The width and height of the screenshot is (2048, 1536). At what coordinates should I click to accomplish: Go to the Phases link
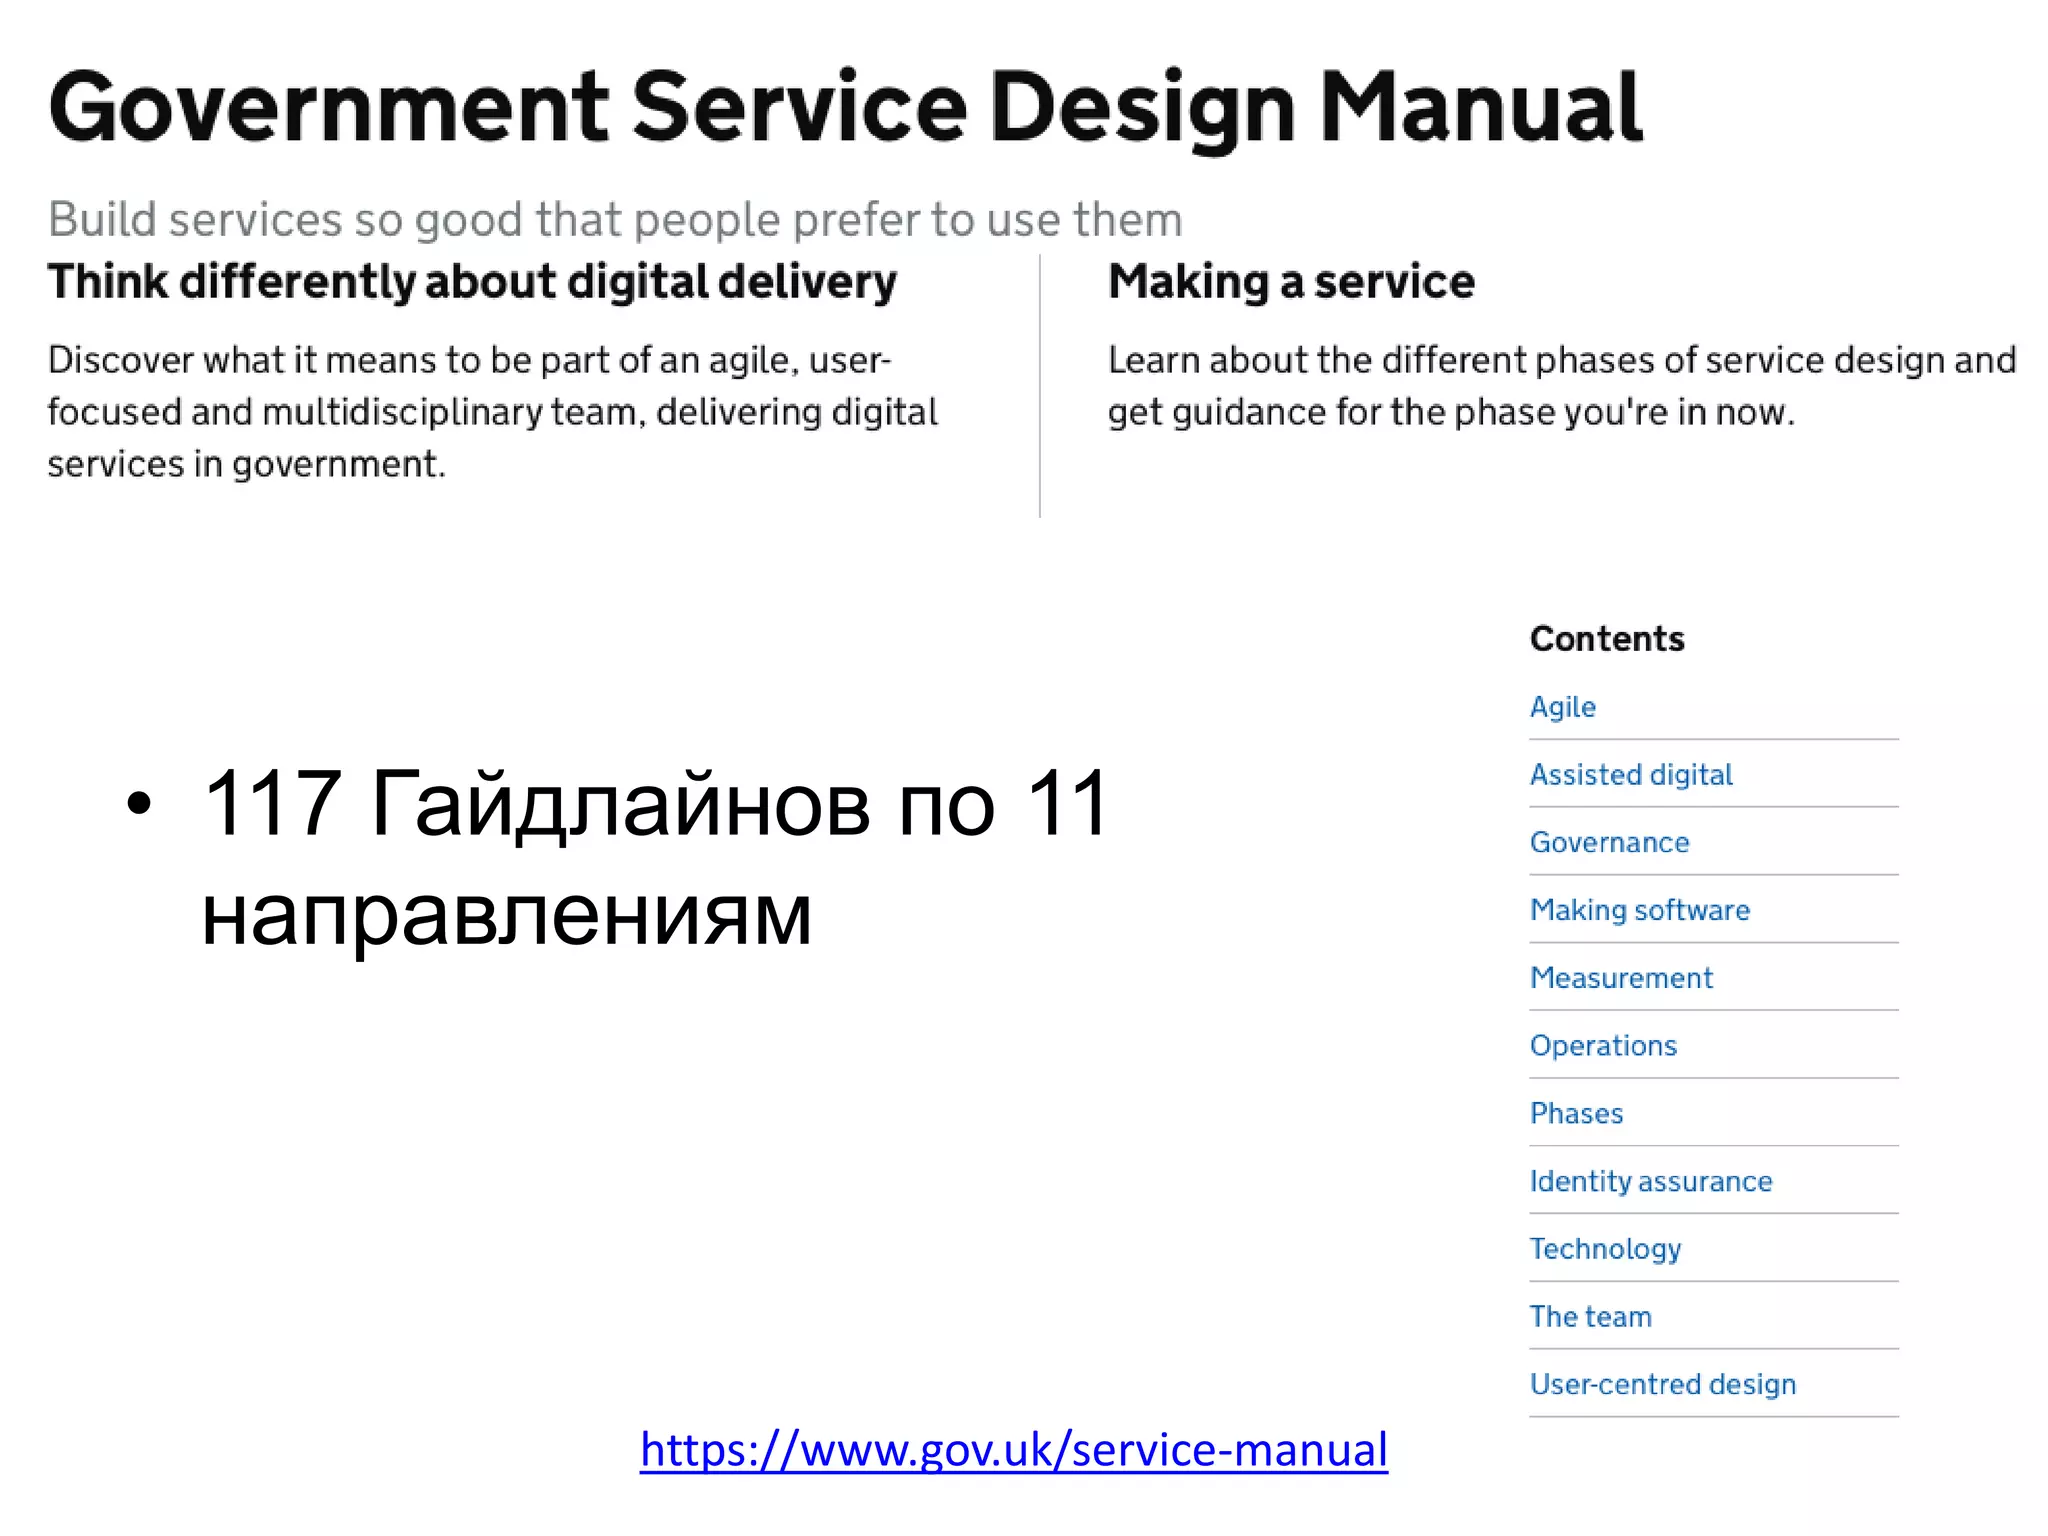[x=1576, y=1113]
